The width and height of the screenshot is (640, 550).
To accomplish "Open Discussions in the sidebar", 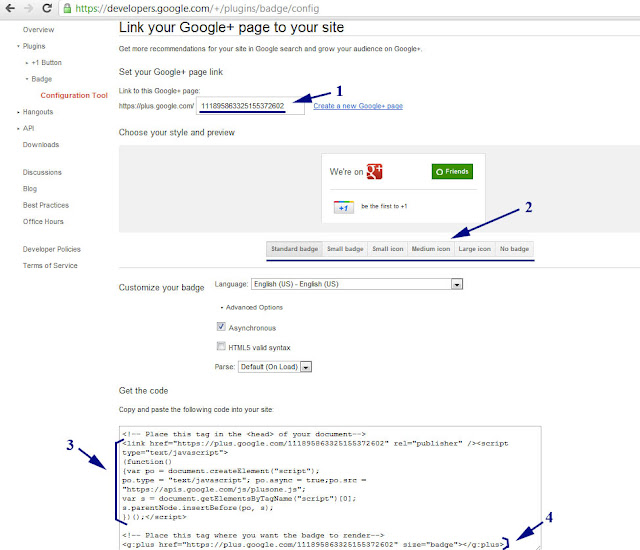I will tap(42, 173).
